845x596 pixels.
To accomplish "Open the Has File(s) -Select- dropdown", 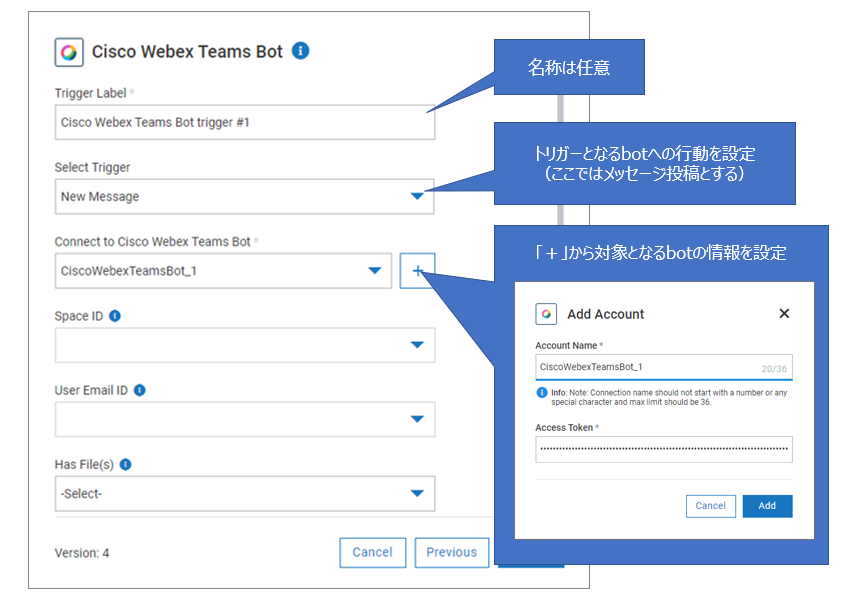I will click(x=417, y=493).
